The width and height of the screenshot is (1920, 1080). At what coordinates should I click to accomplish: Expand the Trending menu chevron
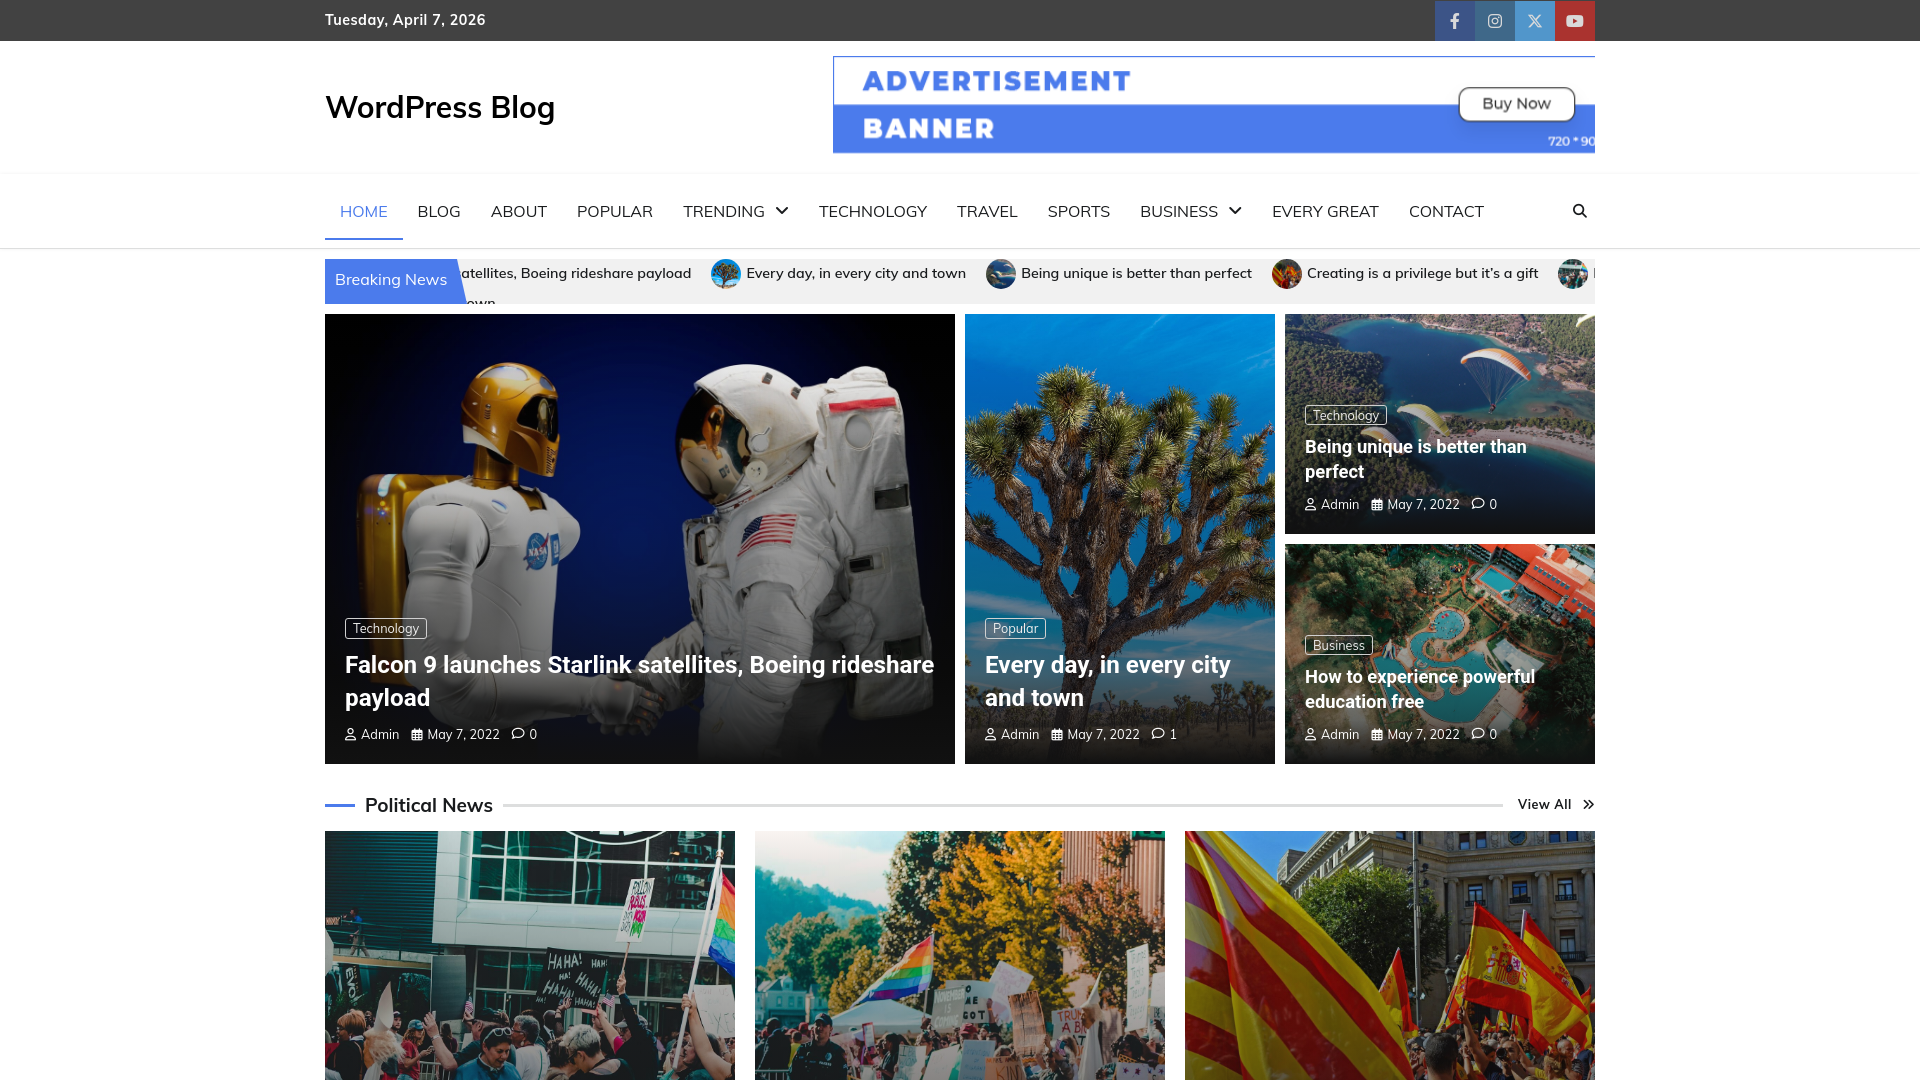coord(782,211)
